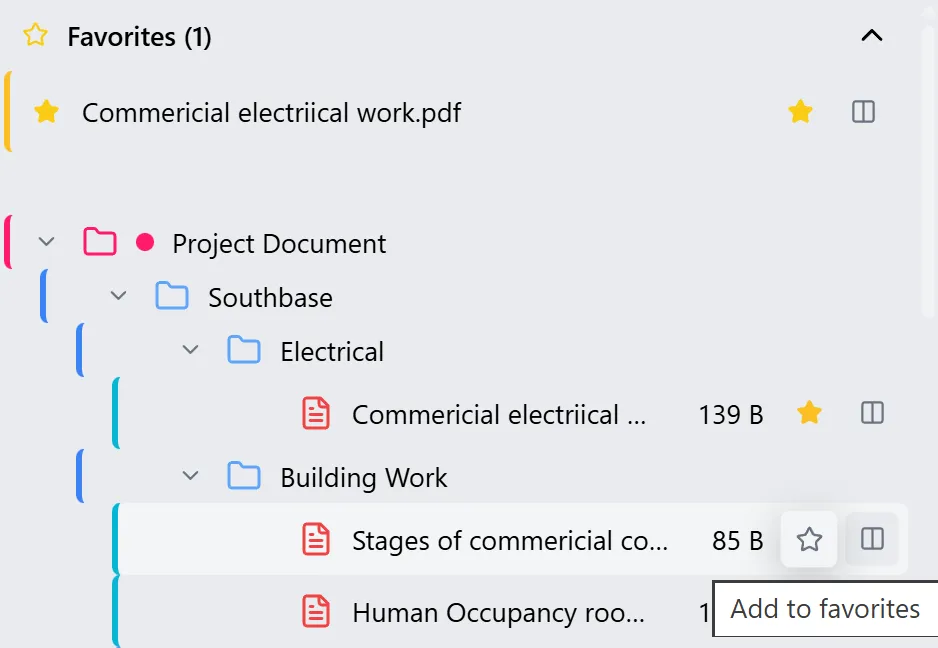Click the Electrical folder icon
The width and height of the screenshot is (938, 648).
coord(244,350)
